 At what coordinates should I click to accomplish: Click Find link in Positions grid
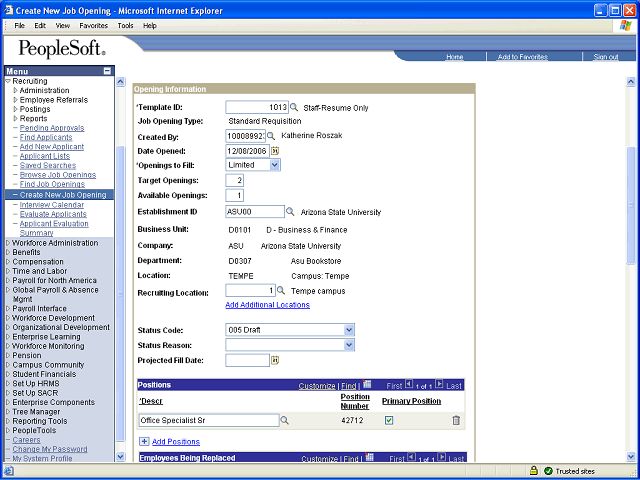[x=349, y=386]
